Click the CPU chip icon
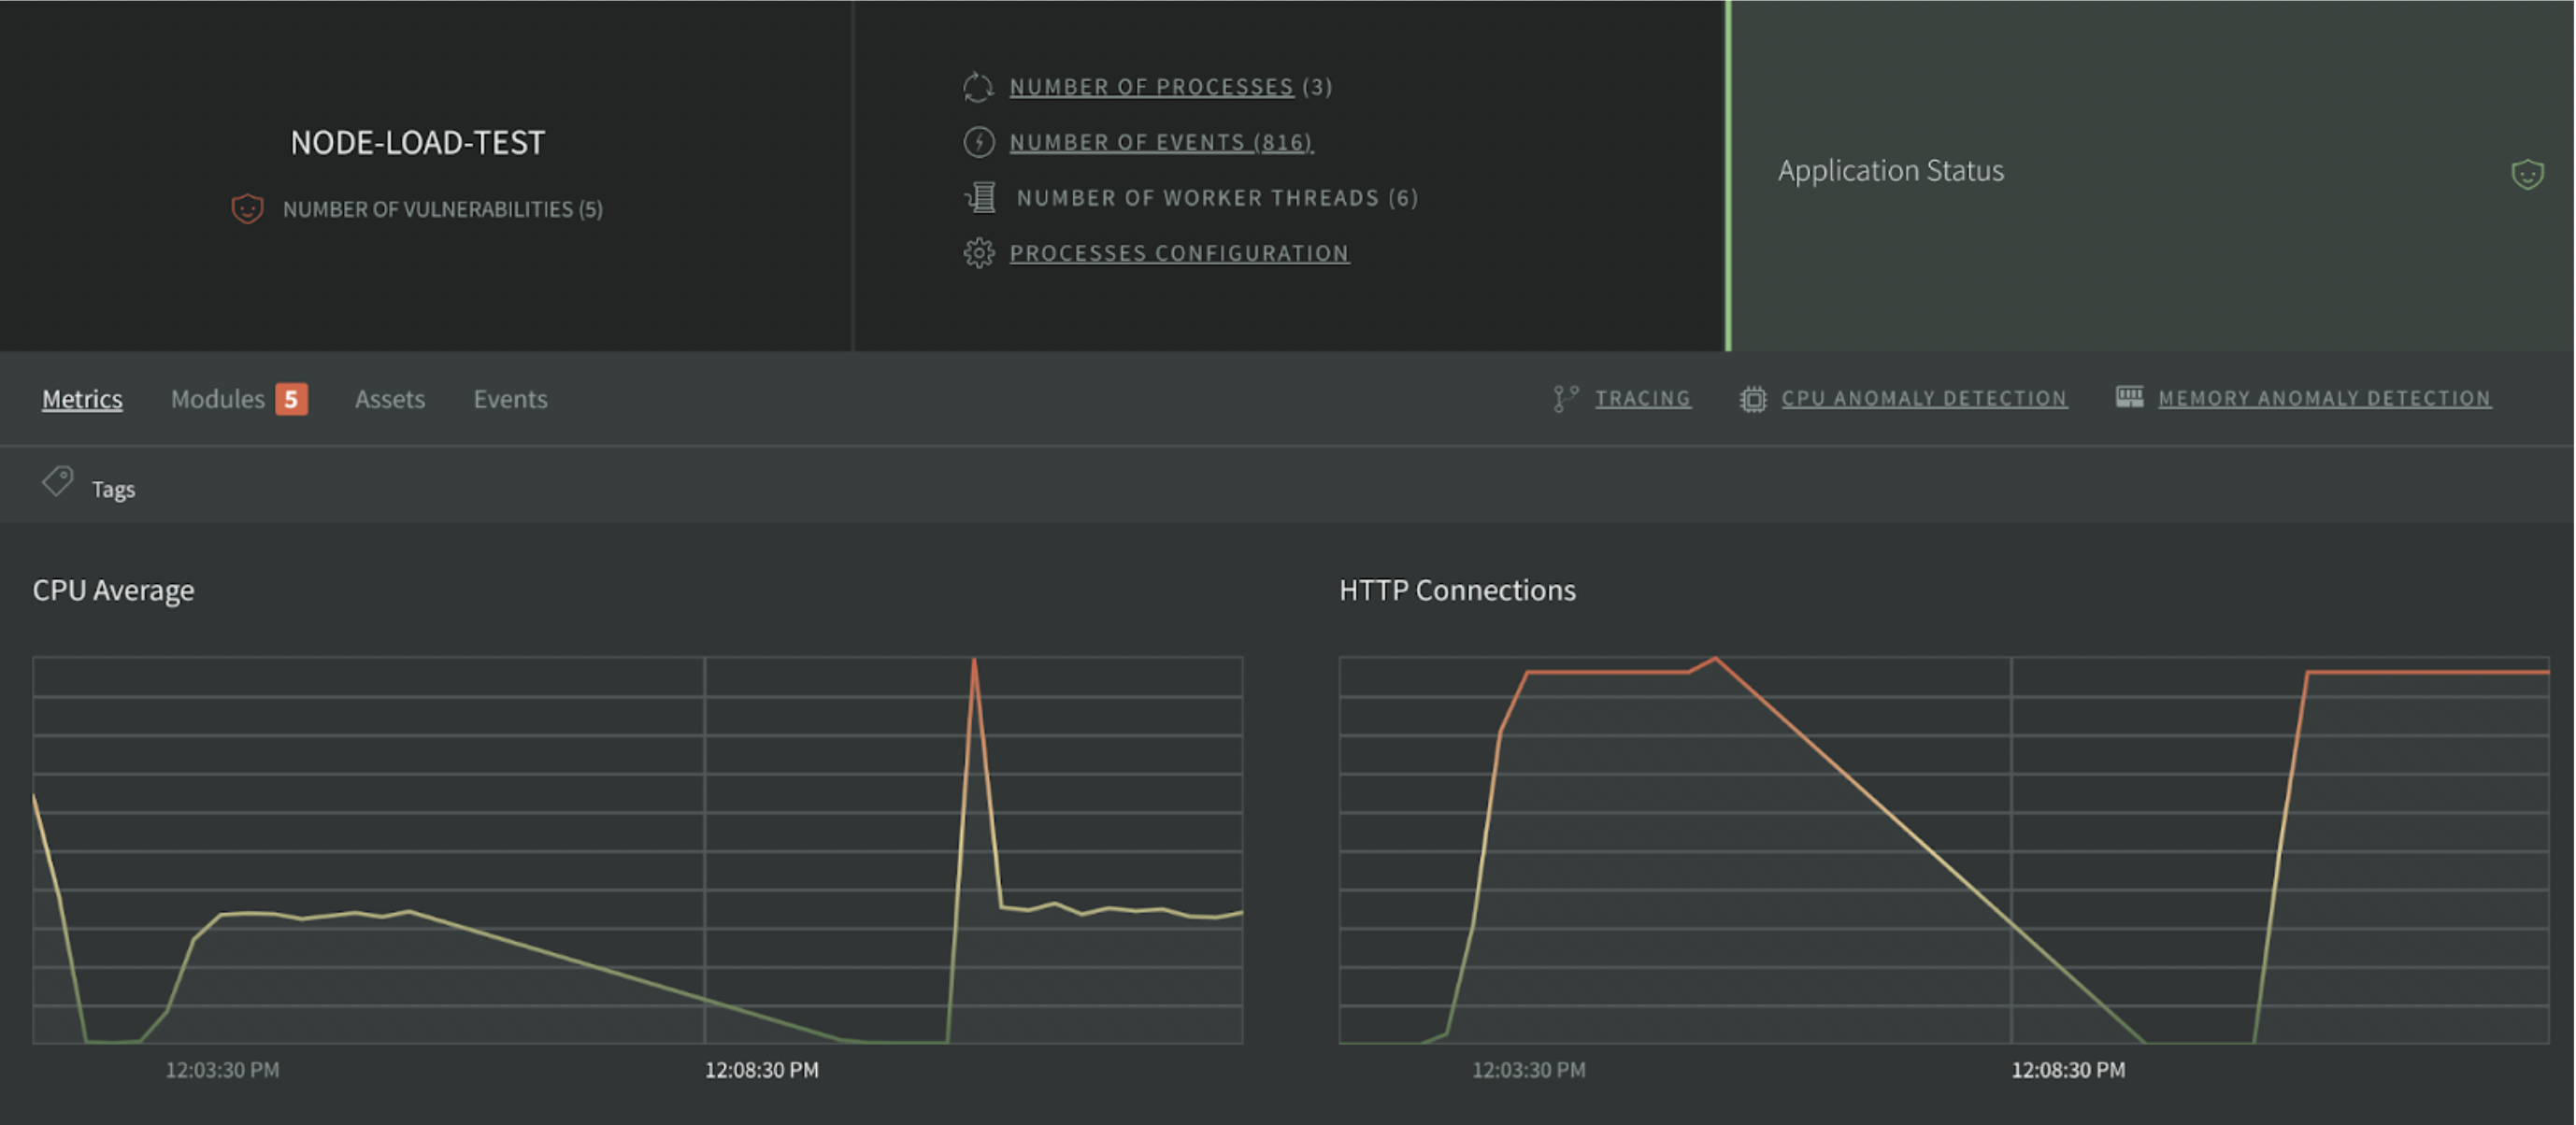This screenshot has height=1125, width=2576. point(1752,398)
